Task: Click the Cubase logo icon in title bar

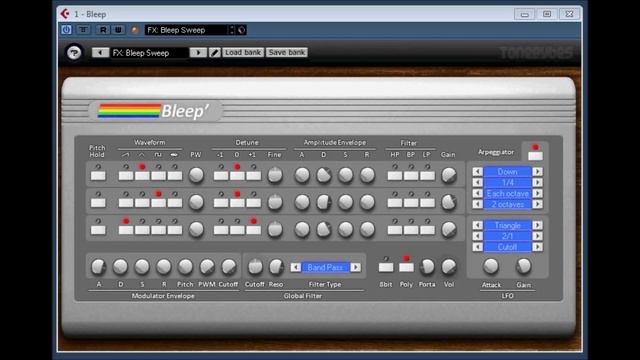Action: tap(65, 14)
